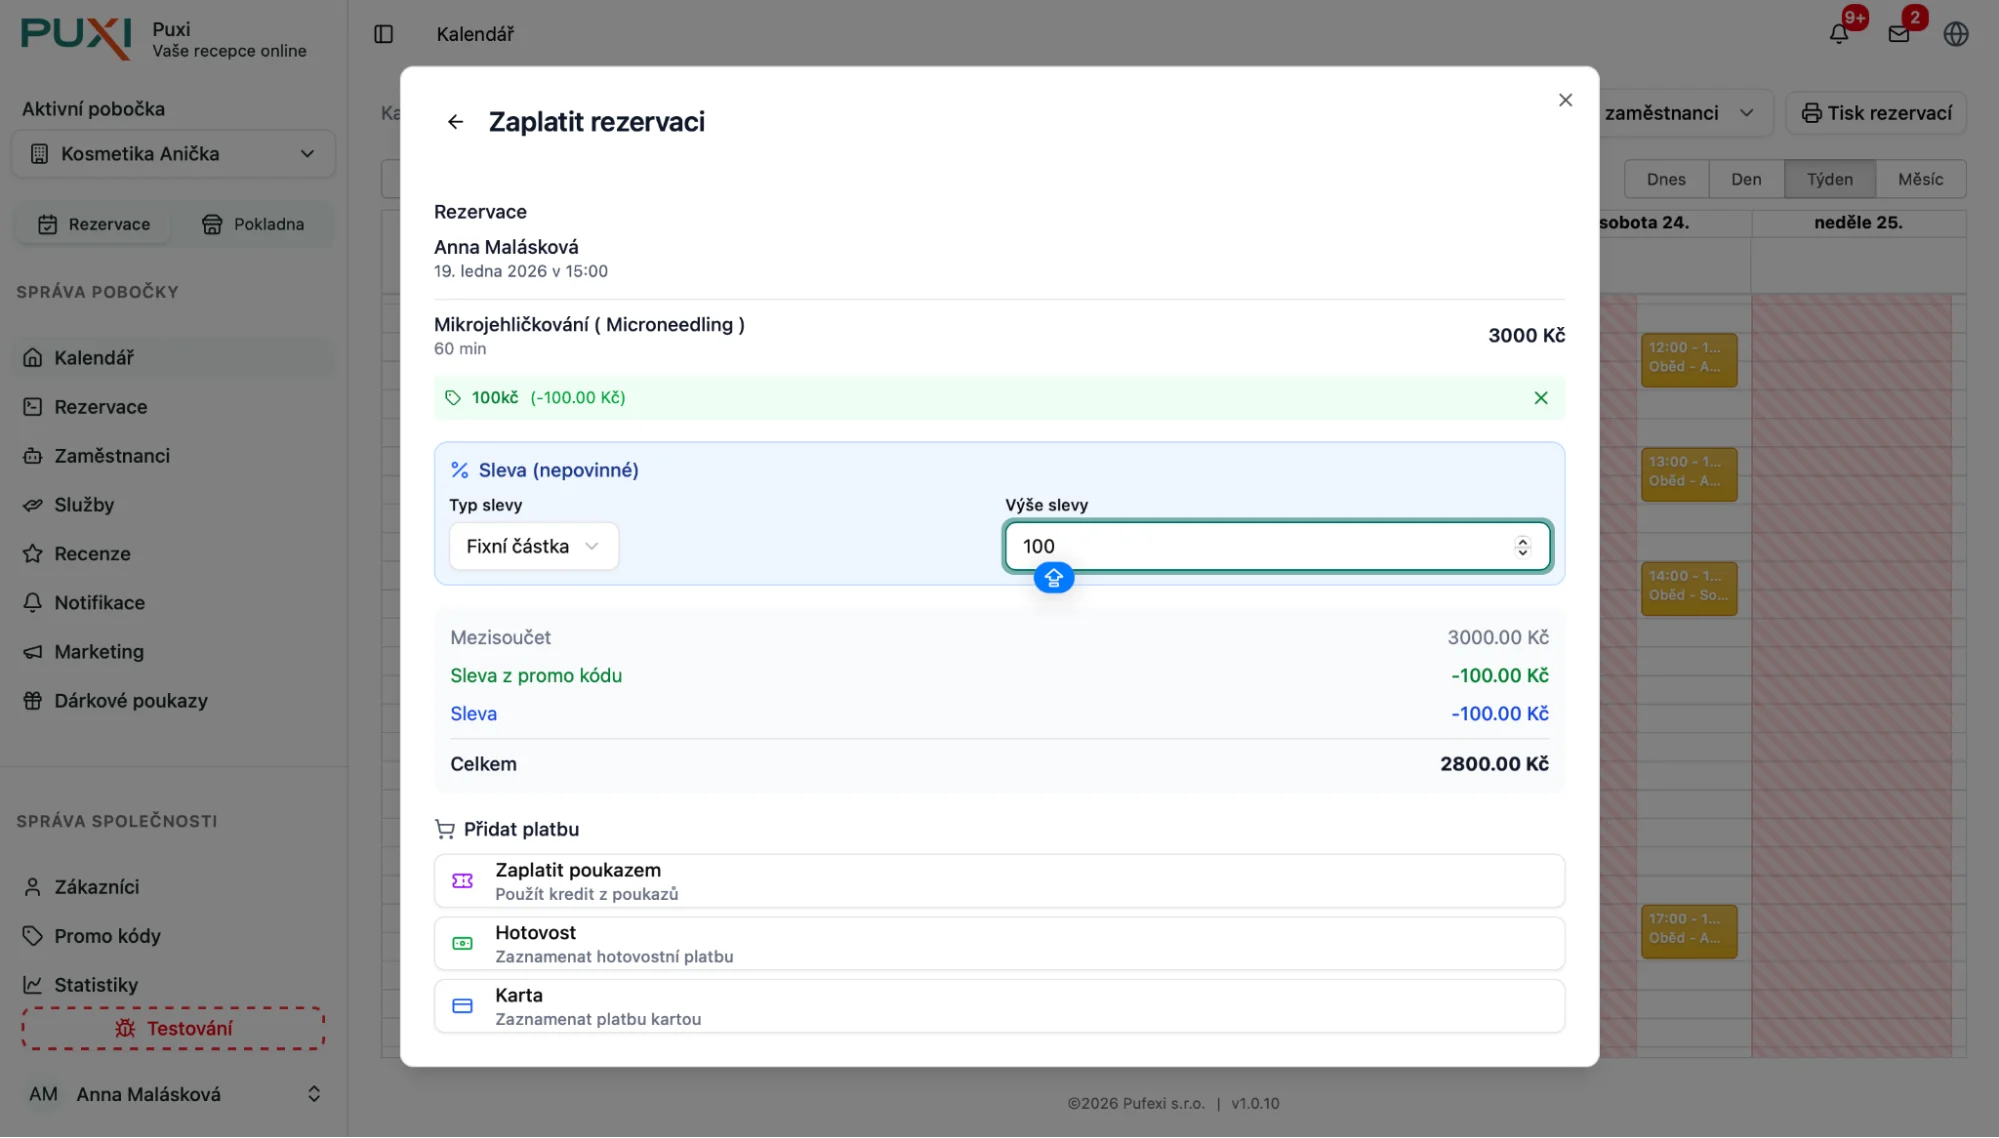Close the Zaplatit rezervaci dialog
1999x1138 pixels.
pos(1565,100)
